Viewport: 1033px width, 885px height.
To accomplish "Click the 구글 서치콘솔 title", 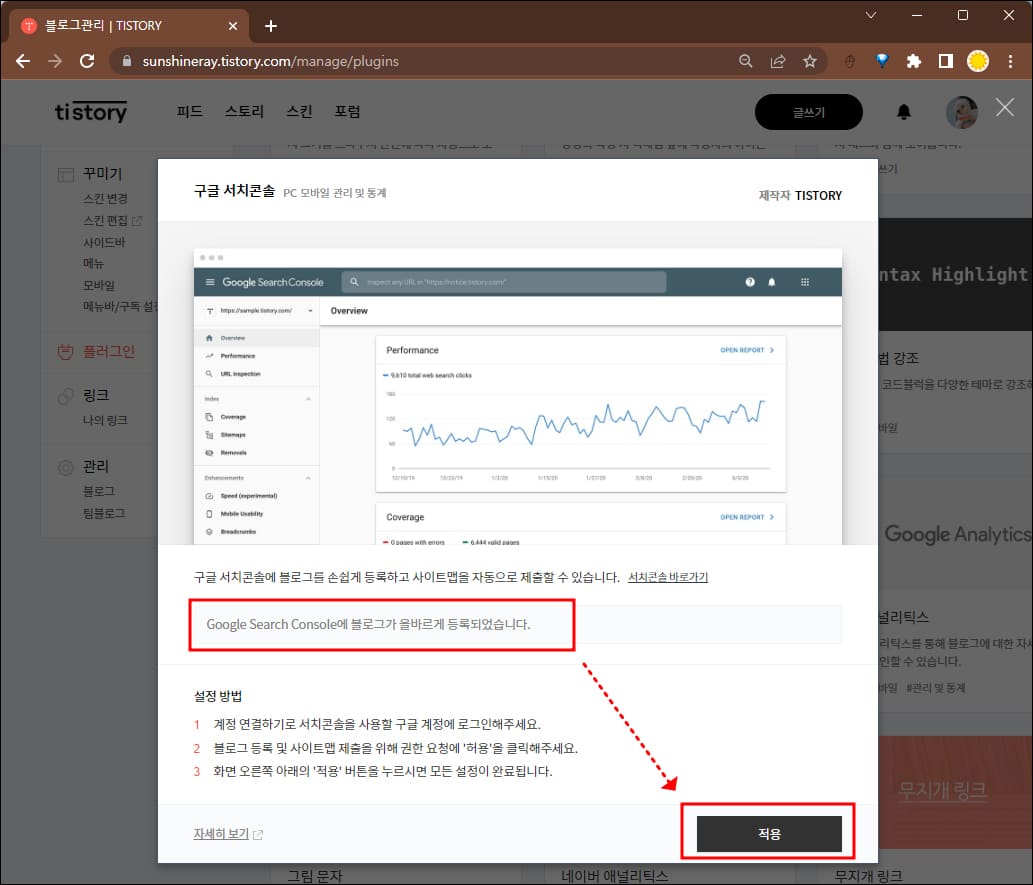I will (x=234, y=191).
